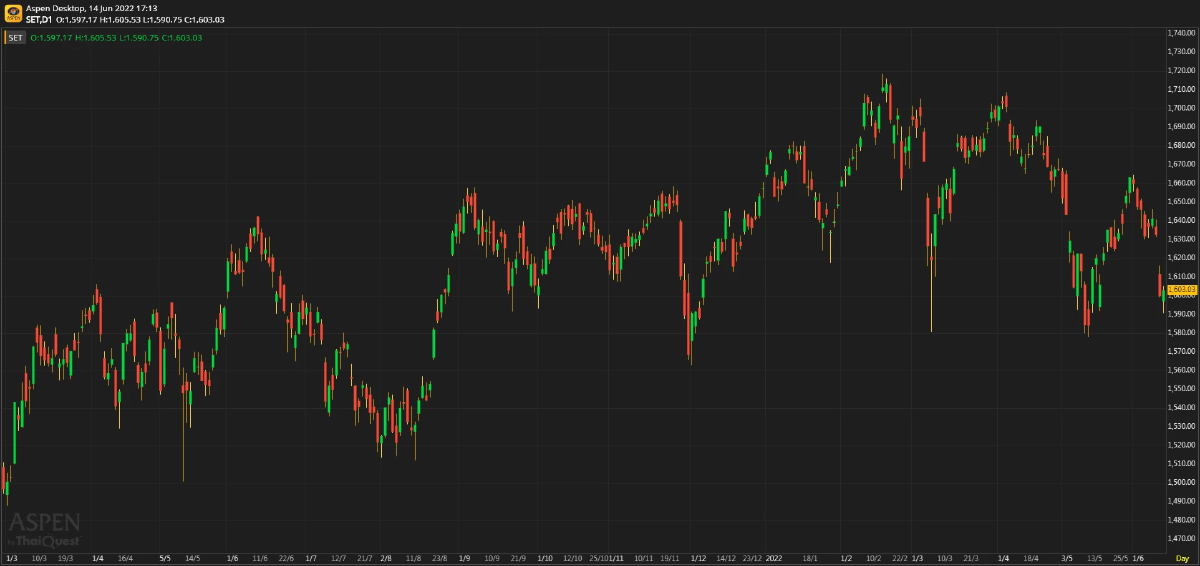Screen dimensions: 1200x566
Task: Click the 14/12 date on time axis
Action: pyautogui.click(x=726, y=558)
